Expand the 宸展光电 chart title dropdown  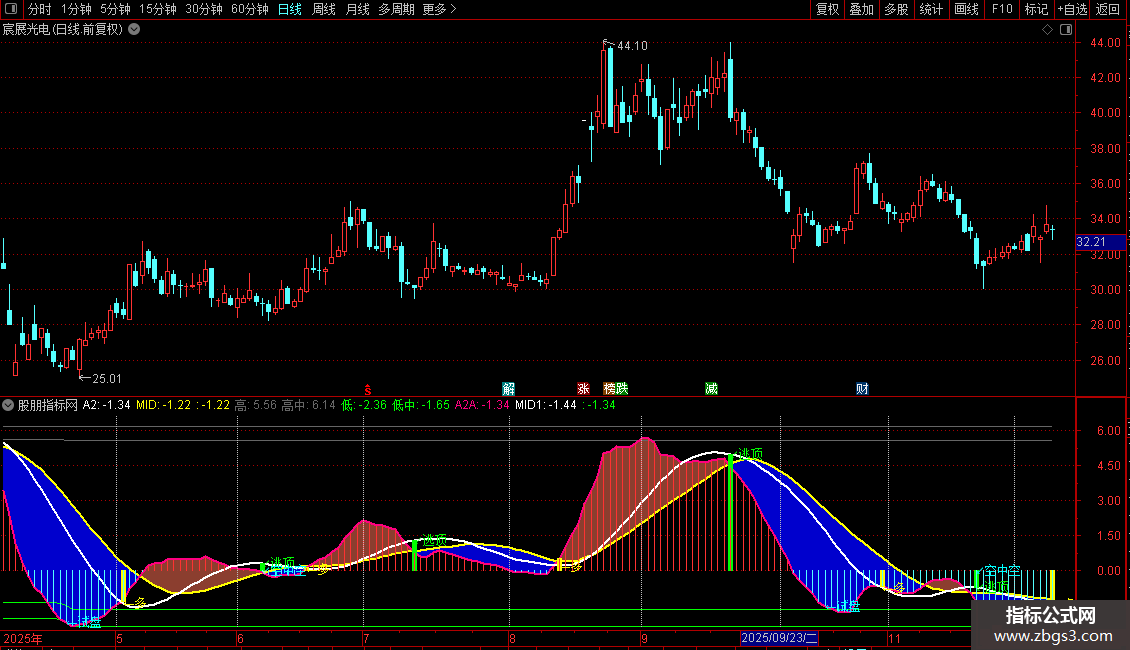click(x=134, y=29)
